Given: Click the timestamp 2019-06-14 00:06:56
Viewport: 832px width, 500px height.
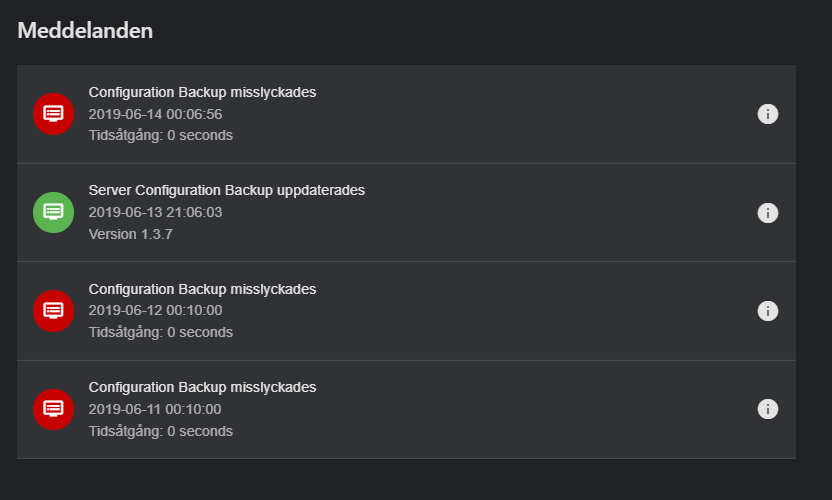Looking at the screenshot, I should point(155,114).
